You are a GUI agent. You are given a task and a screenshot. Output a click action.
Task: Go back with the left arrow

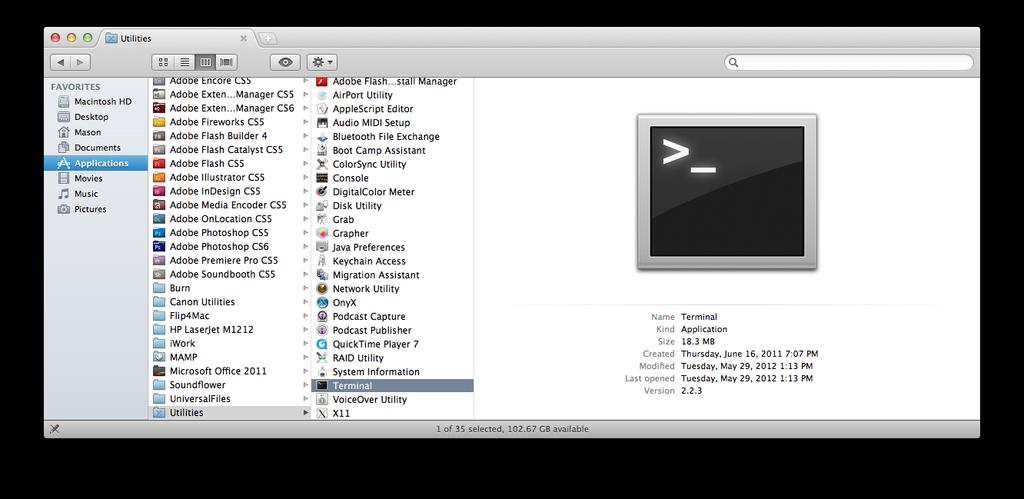61,62
